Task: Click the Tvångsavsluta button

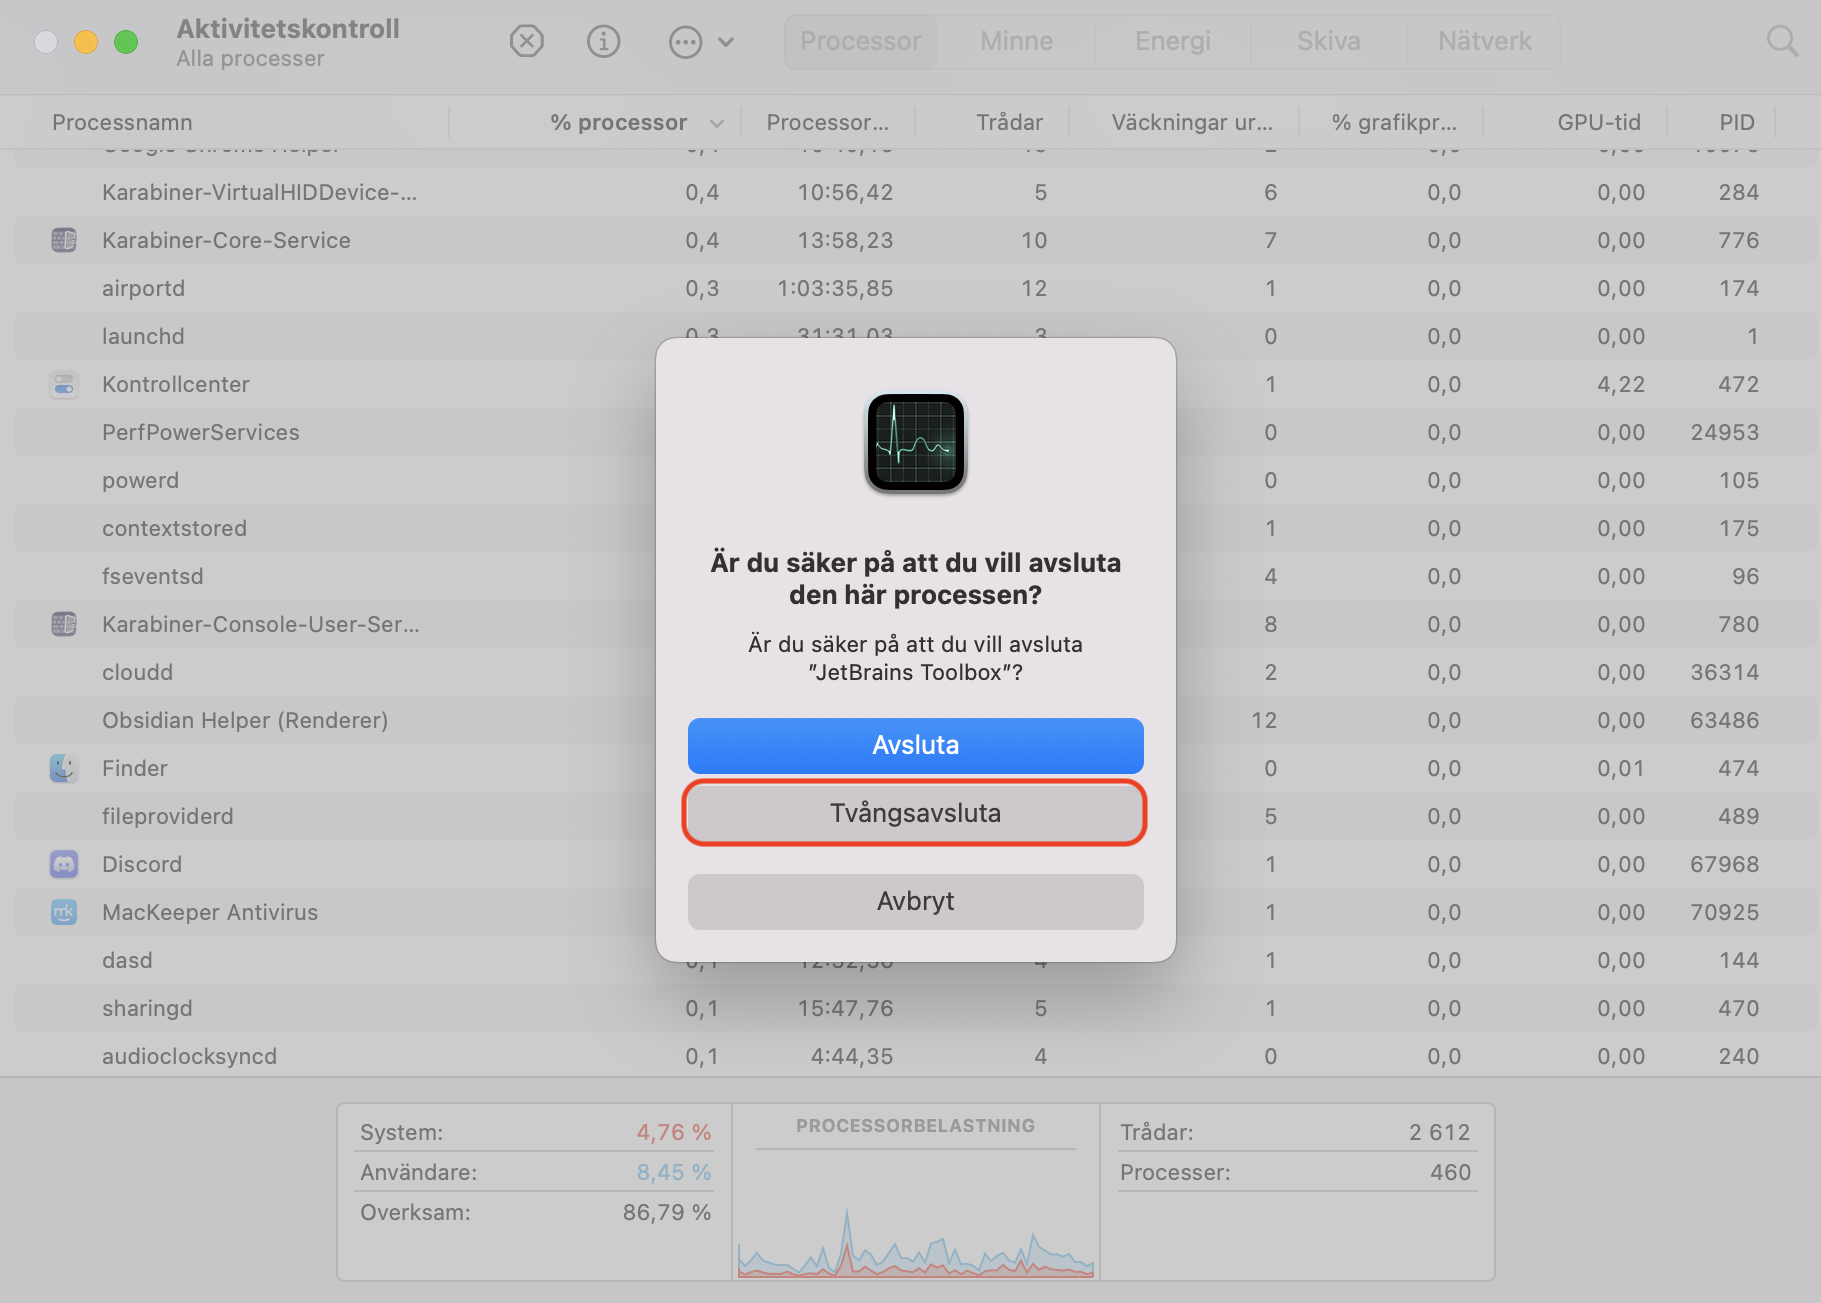Action: pyautogui.click(x=915, y=813)
